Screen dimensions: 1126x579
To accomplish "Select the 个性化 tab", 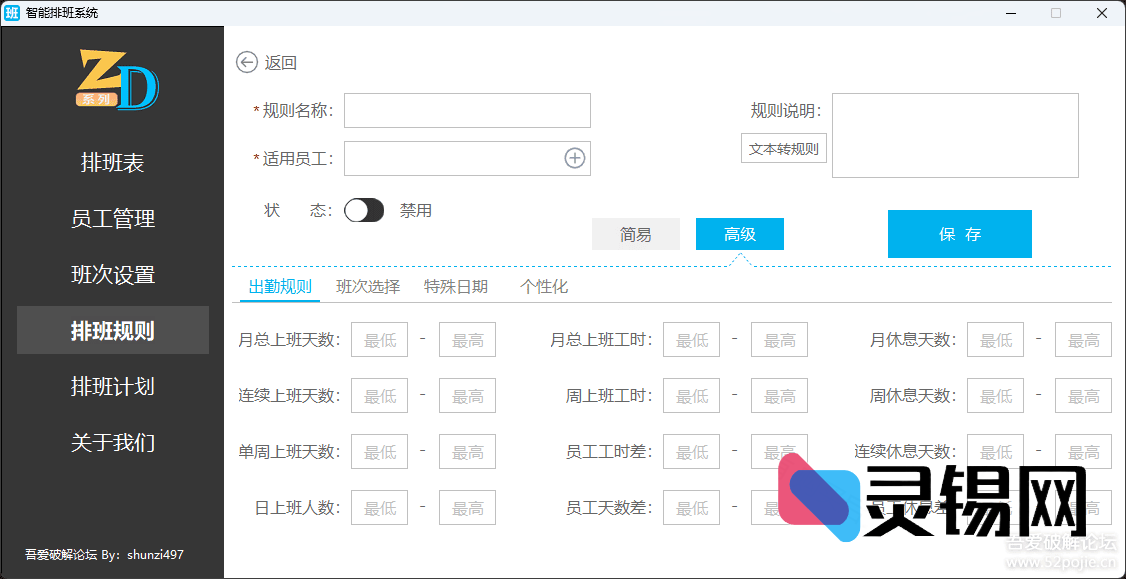I will 544,287.
